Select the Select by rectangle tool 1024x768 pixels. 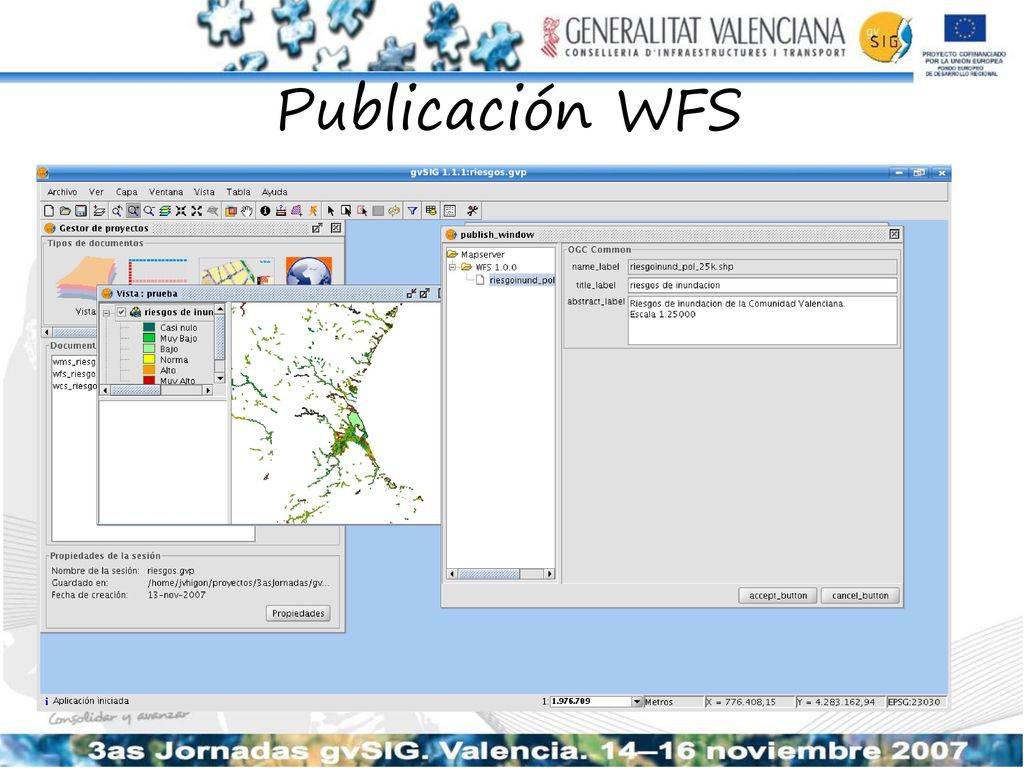(346, 211)
